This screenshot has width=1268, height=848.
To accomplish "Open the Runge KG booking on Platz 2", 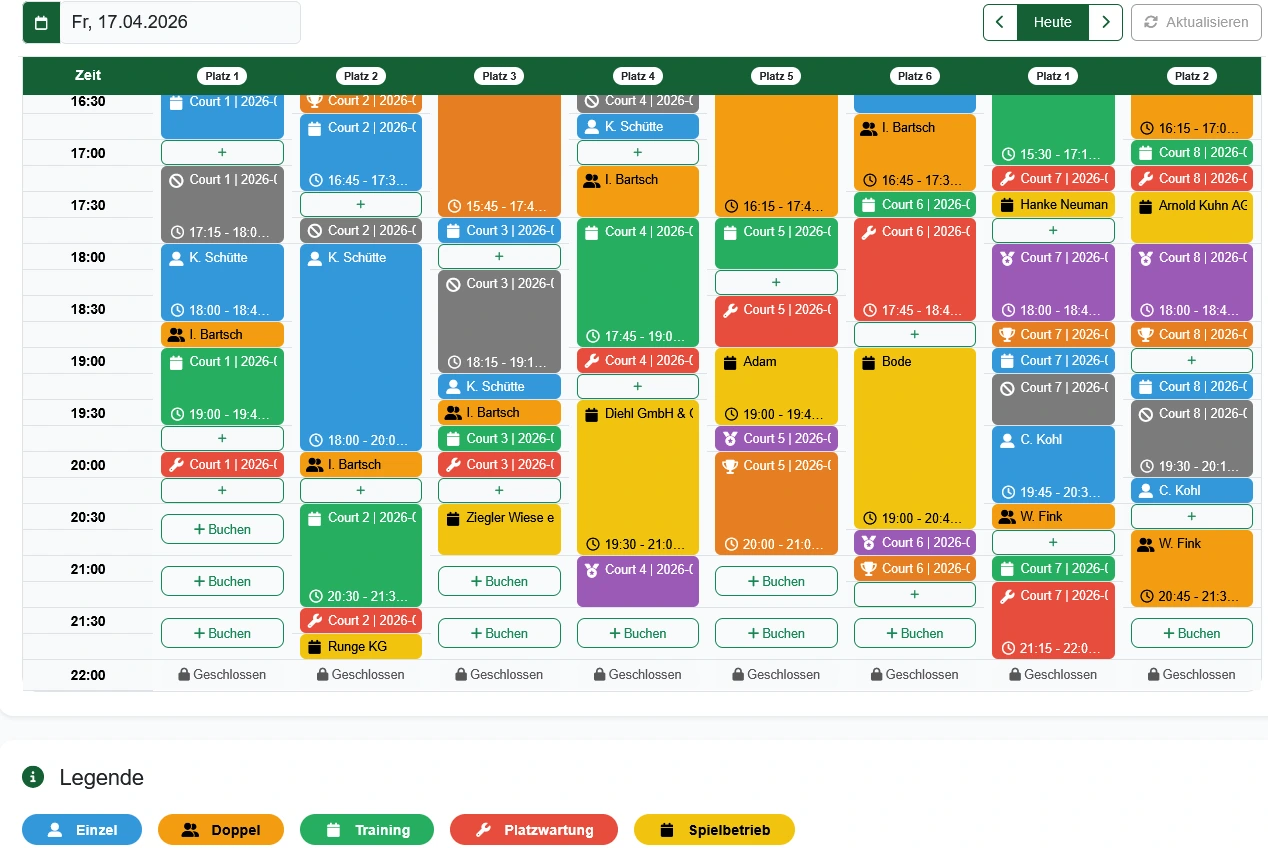I will point(361,647).
